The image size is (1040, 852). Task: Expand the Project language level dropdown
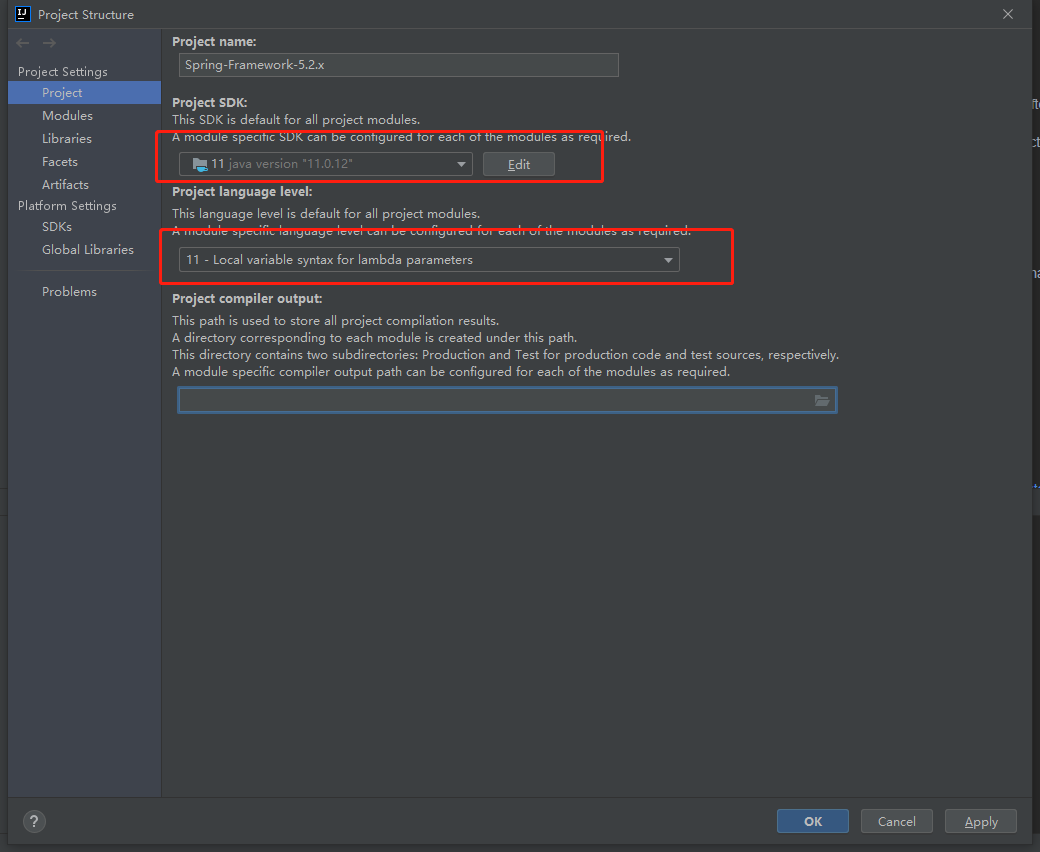coord(429,260)
